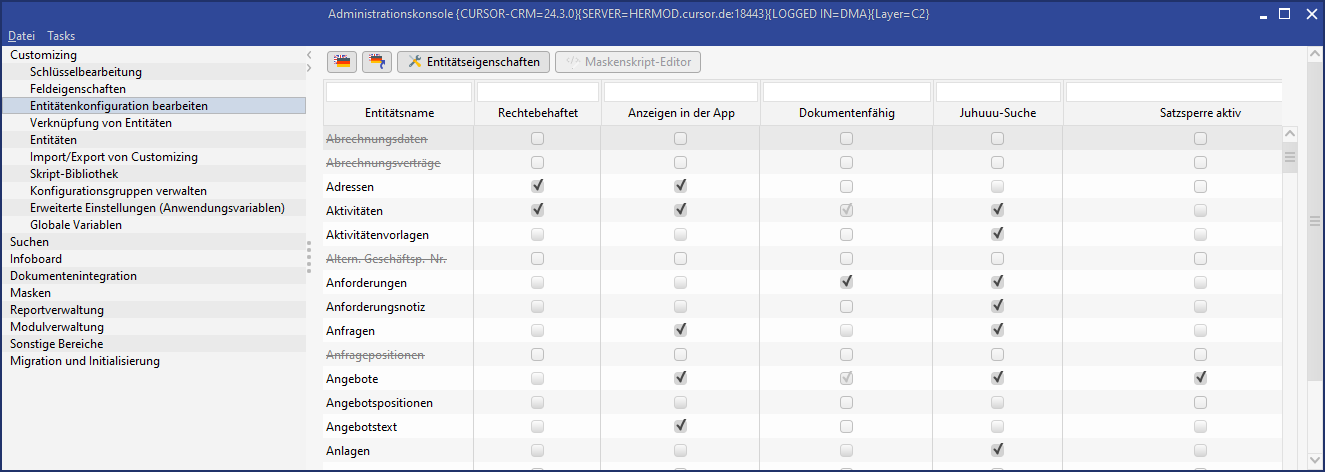Expand the Masken section in sidebar
The height and width of the screenshot is (472, 1325).
tap(30, 293)
